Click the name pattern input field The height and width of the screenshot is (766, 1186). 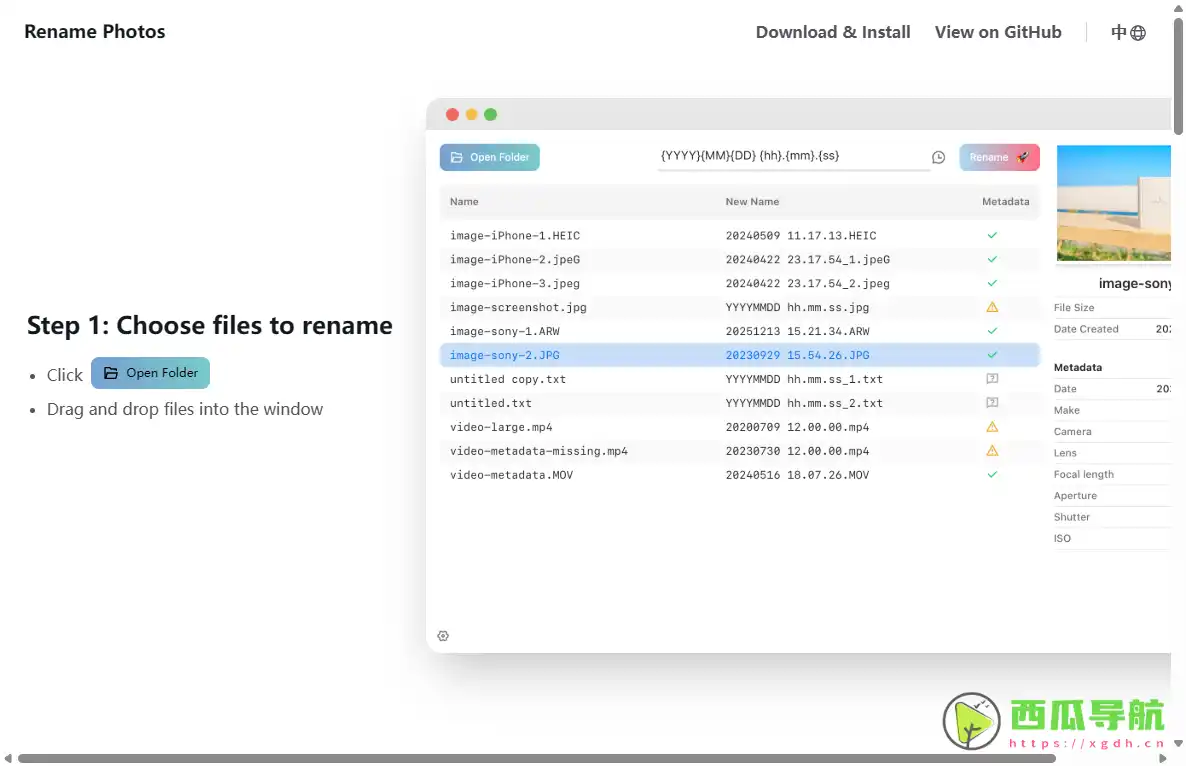click(793, 157)
